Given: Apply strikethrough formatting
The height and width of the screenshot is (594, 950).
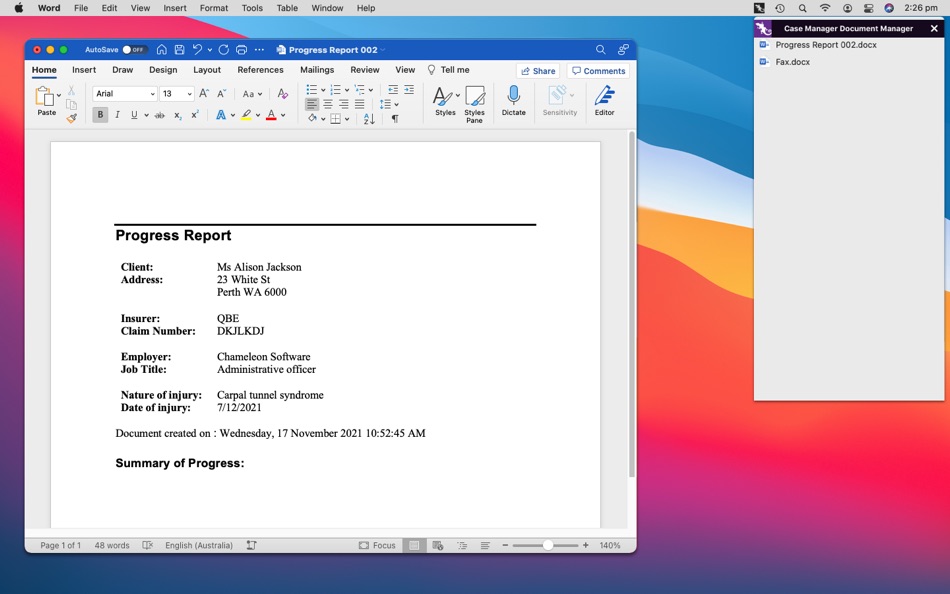Looking at the screenshot, I should click(x=159, y=115).
